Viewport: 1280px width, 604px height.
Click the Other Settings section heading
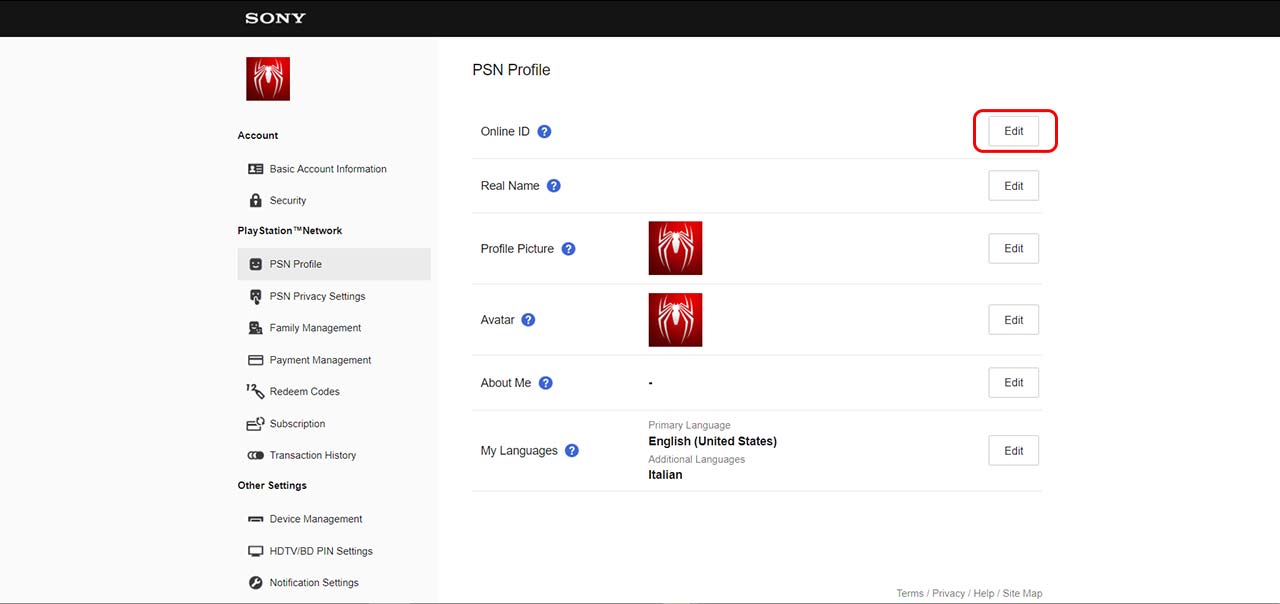272,486
